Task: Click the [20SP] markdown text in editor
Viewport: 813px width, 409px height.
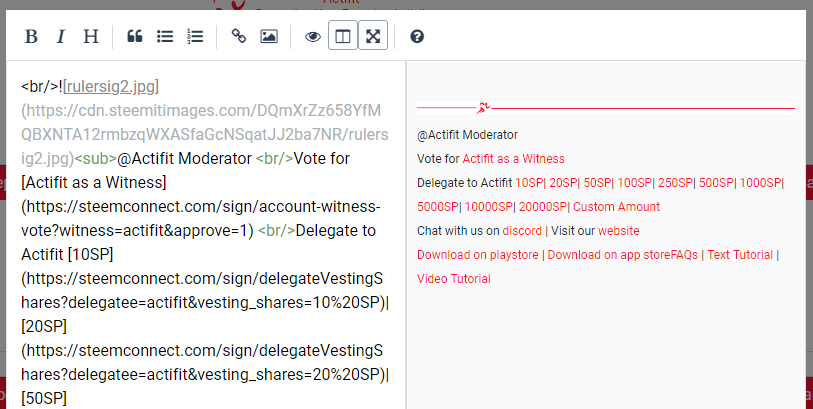Action: click(x=44, y=327)
